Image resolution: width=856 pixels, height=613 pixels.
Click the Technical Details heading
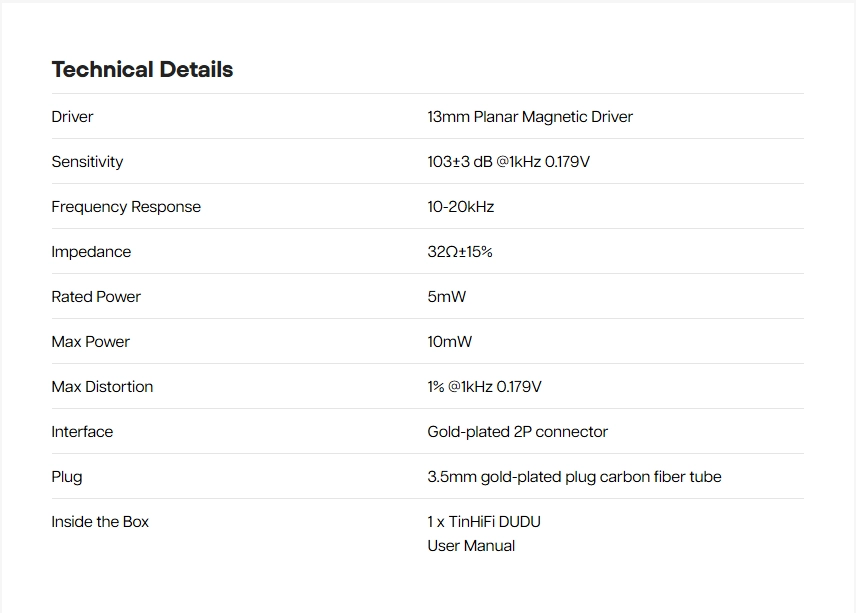click(142, 70)
